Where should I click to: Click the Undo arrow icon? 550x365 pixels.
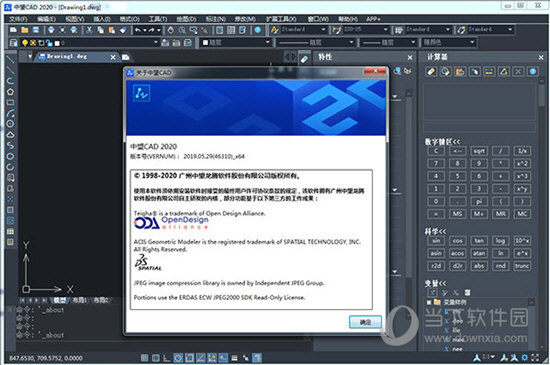pyautogui.click(x=138, y=30)
